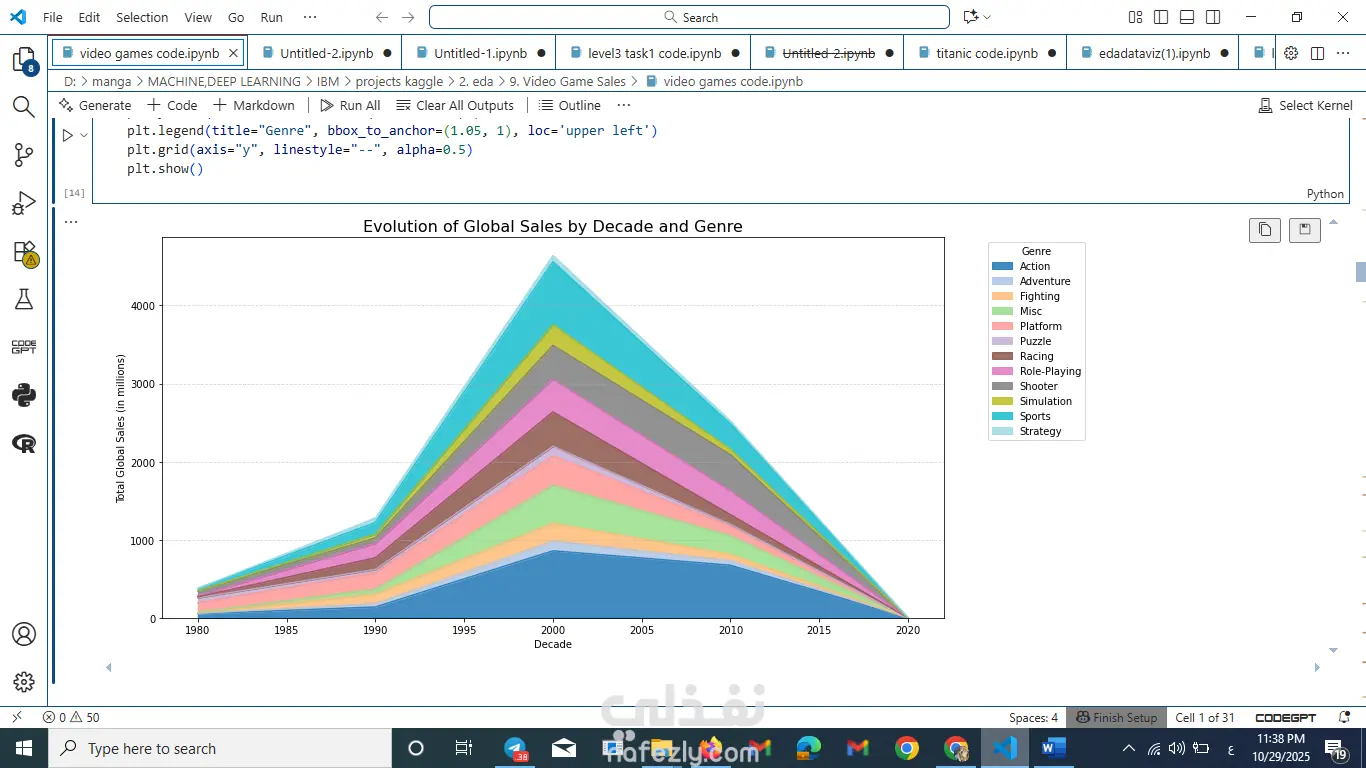1366x768 pixels.
Task: Open Run and Debug view
Action: [24, 203]
